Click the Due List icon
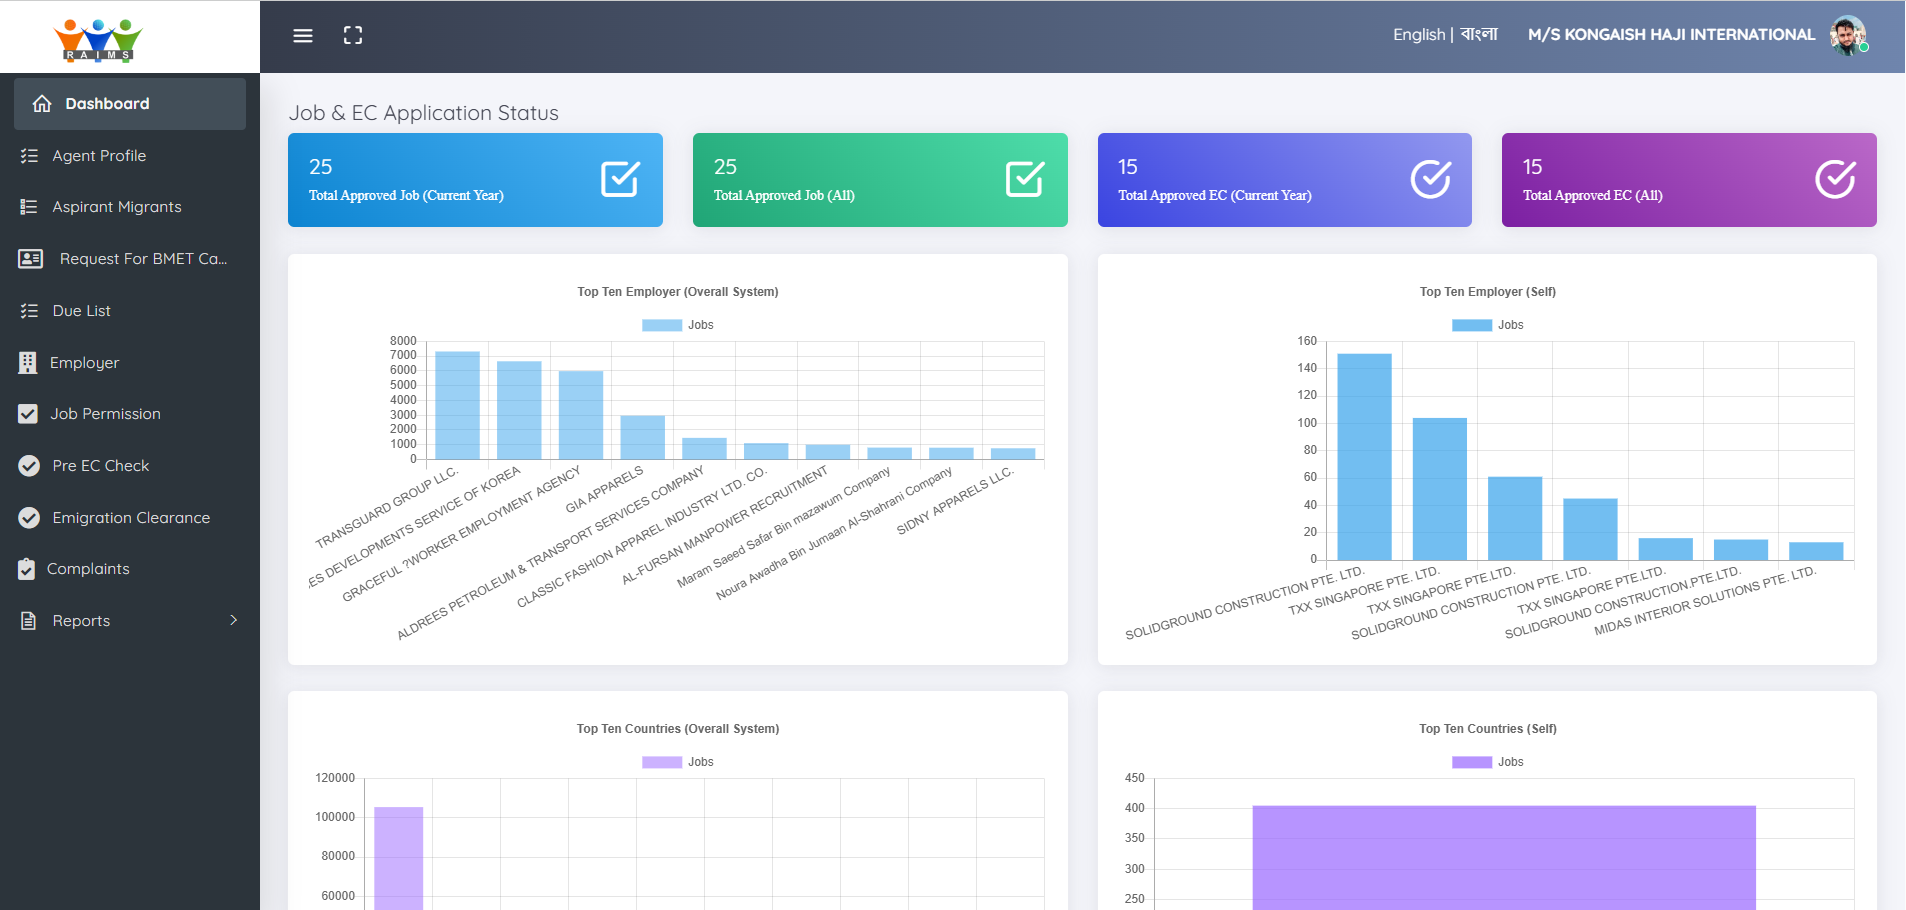 coord(29,311)
